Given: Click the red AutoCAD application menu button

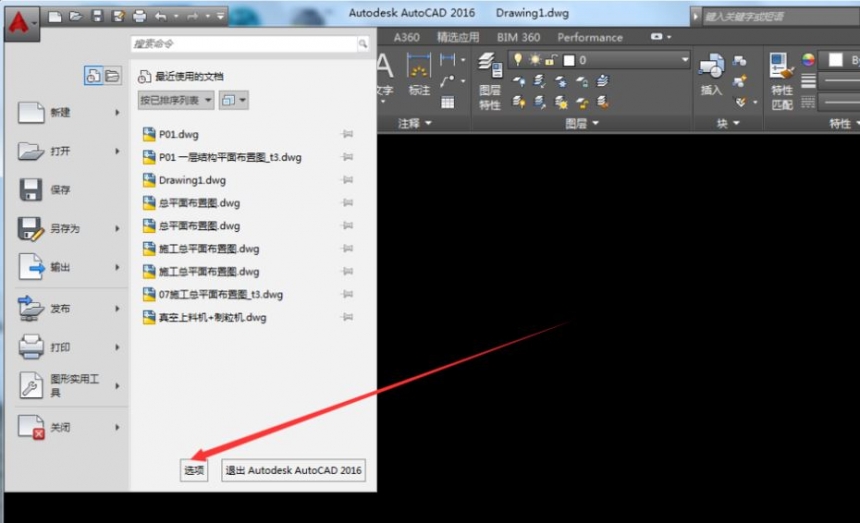Looking at the screenshot, I should coord(21,23).
